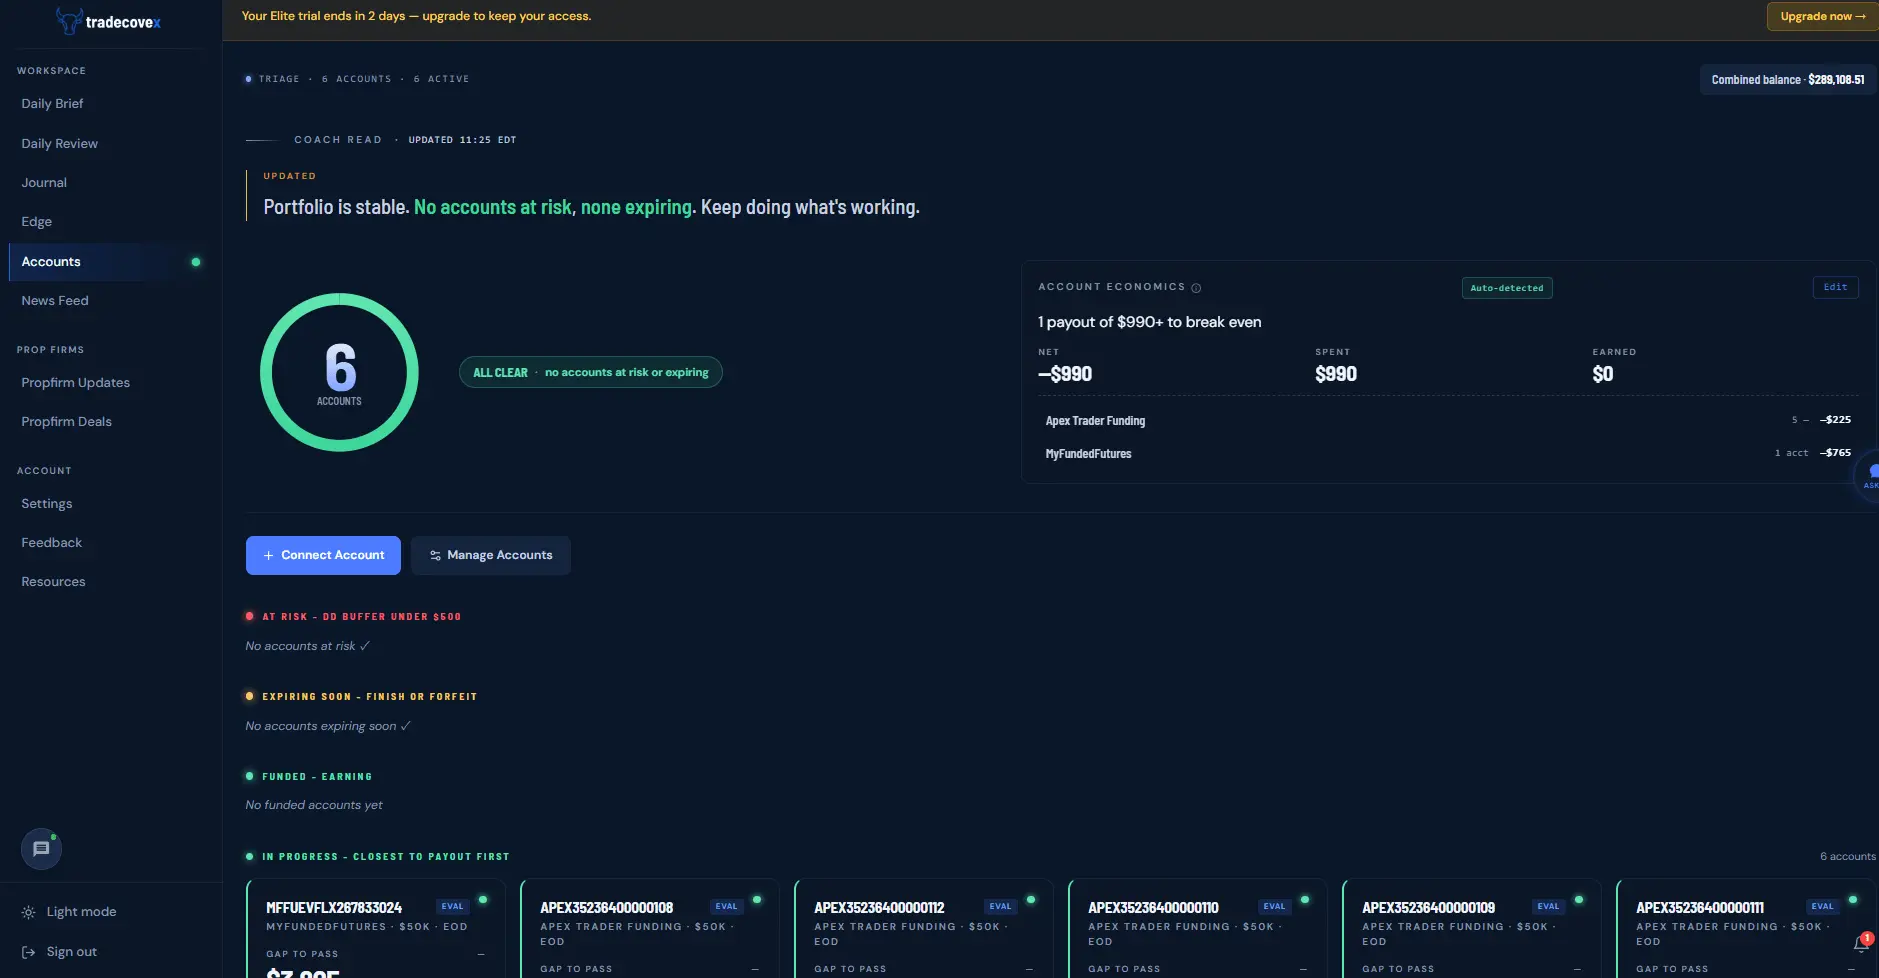Click Combined balance $289,108.51 chip
1879x978 pixels.
pos(1788,80)
